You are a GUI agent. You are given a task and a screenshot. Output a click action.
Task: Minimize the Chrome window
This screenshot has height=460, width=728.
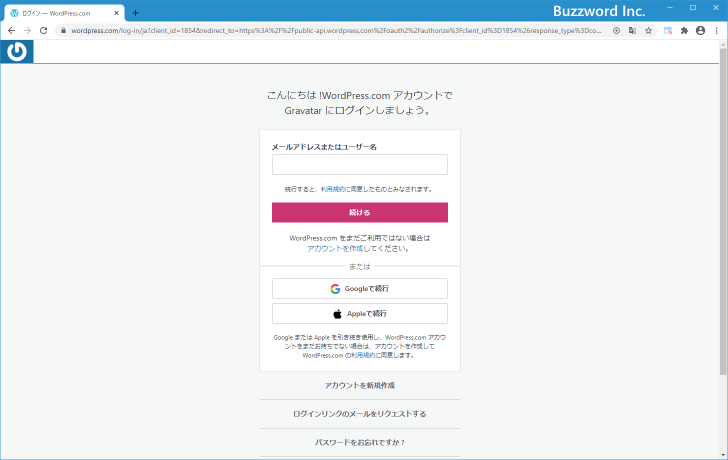(670, 7)
